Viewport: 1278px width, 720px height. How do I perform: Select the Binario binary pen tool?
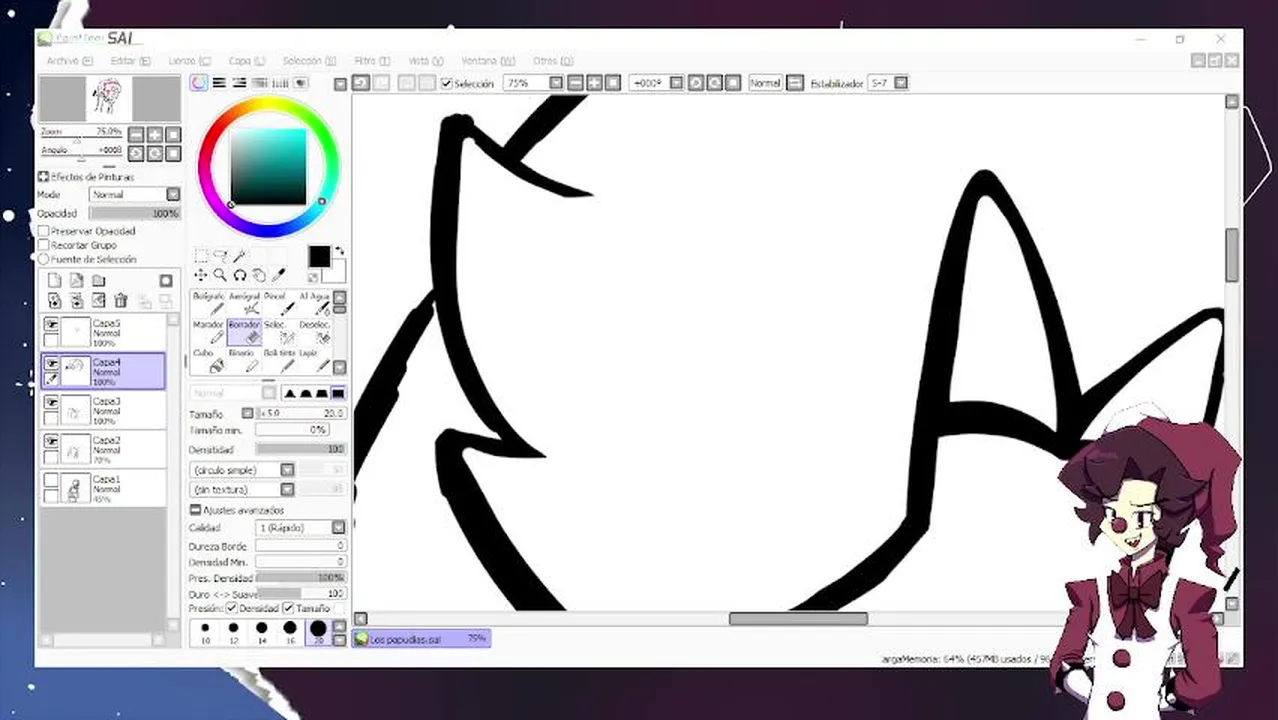click(244, 360)
